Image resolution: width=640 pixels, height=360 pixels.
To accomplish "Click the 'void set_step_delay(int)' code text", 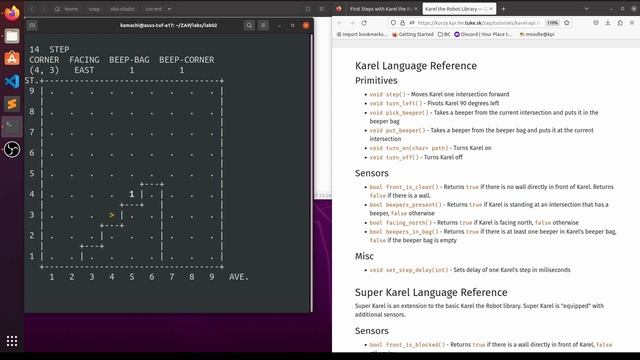I will coord(409,270).
